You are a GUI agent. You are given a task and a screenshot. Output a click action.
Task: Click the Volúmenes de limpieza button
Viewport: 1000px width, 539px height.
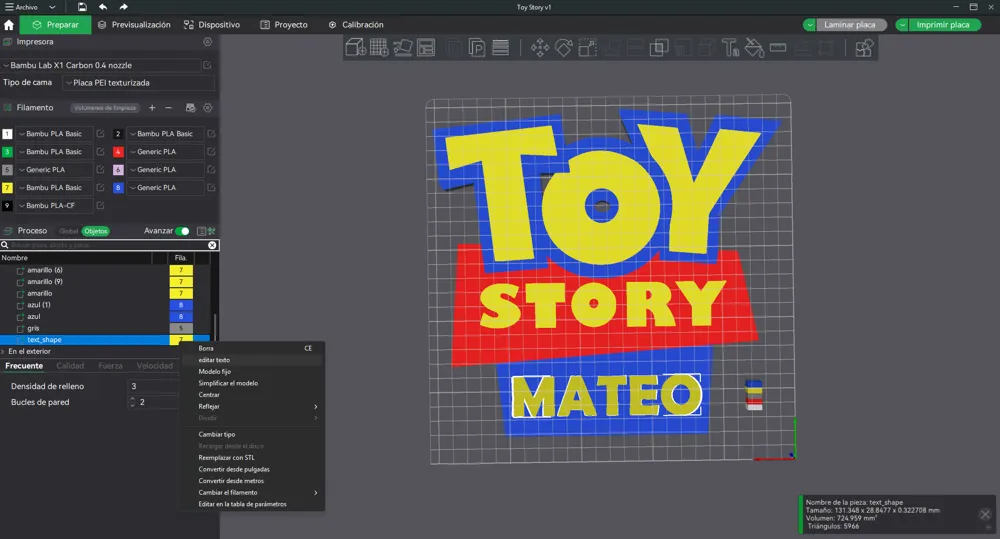click(x=105, y=108)
